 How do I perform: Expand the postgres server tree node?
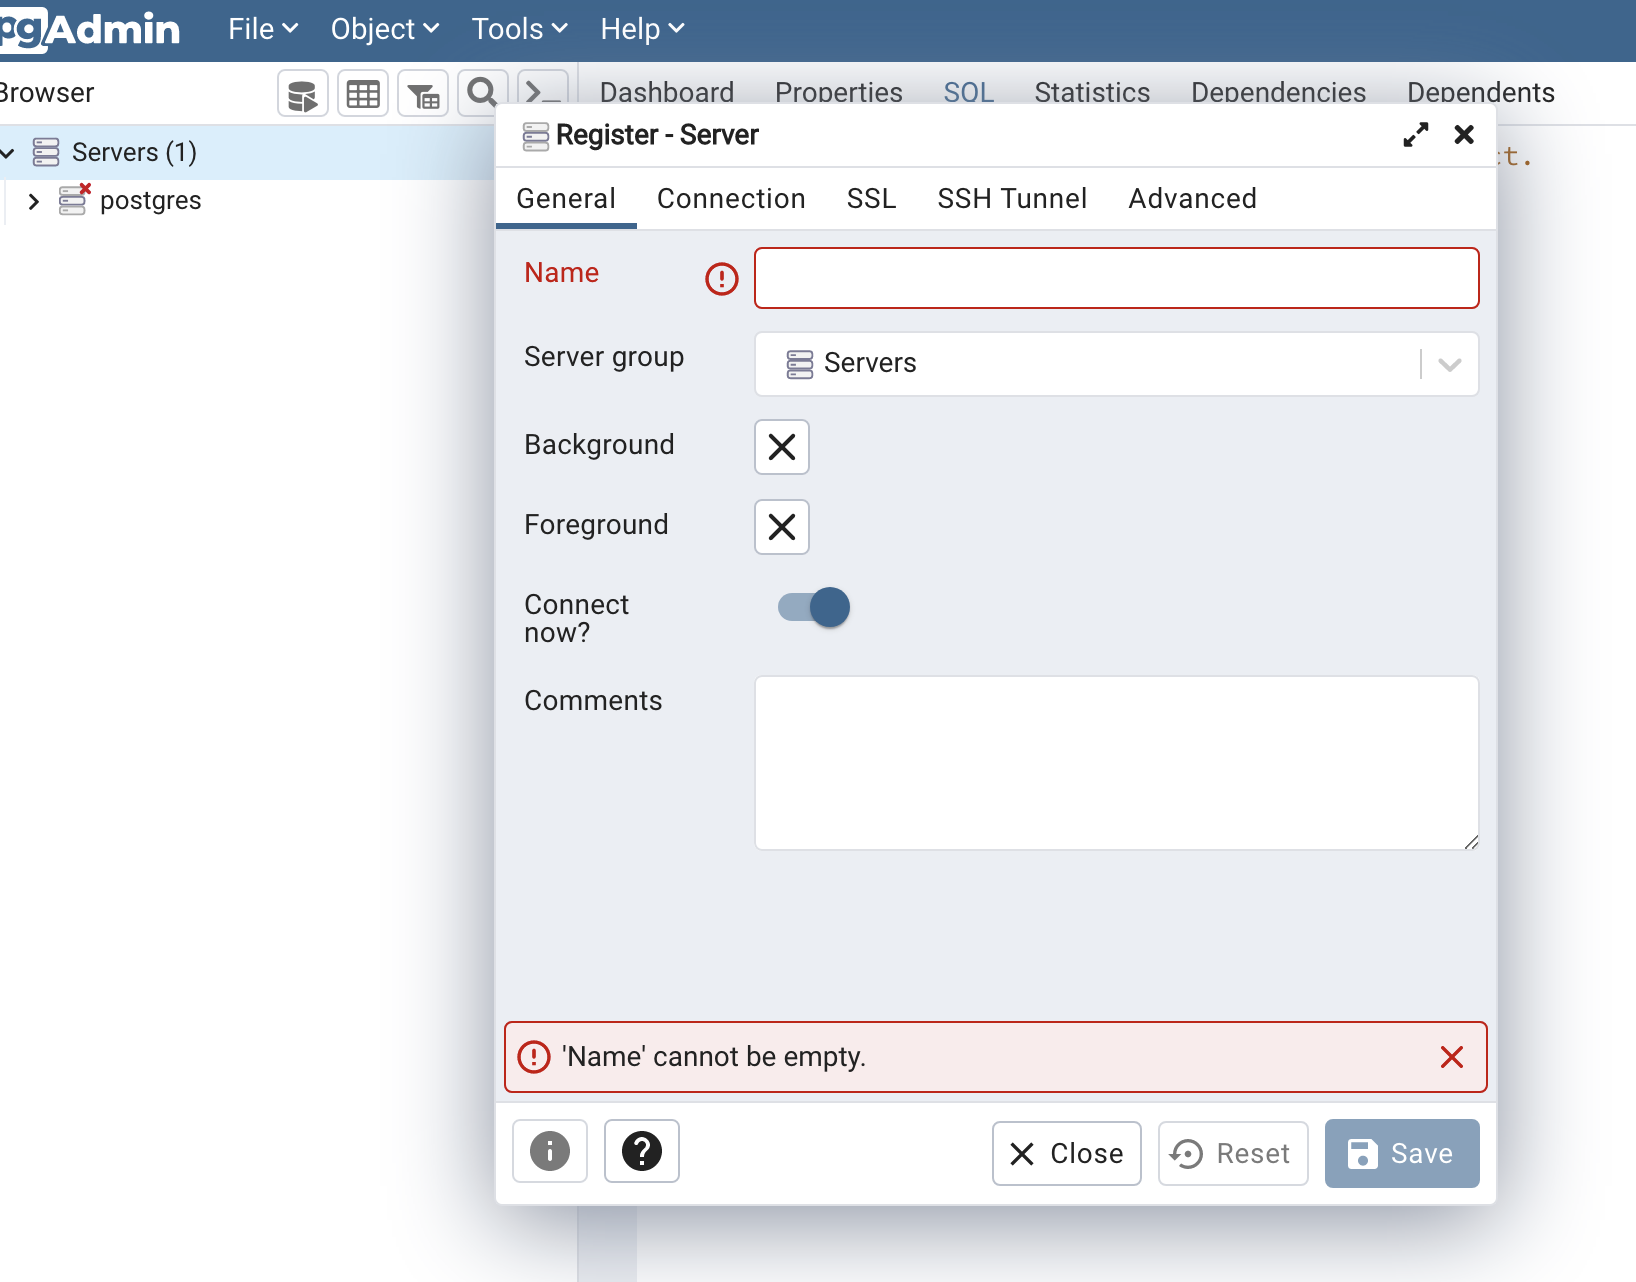point(34,201)
